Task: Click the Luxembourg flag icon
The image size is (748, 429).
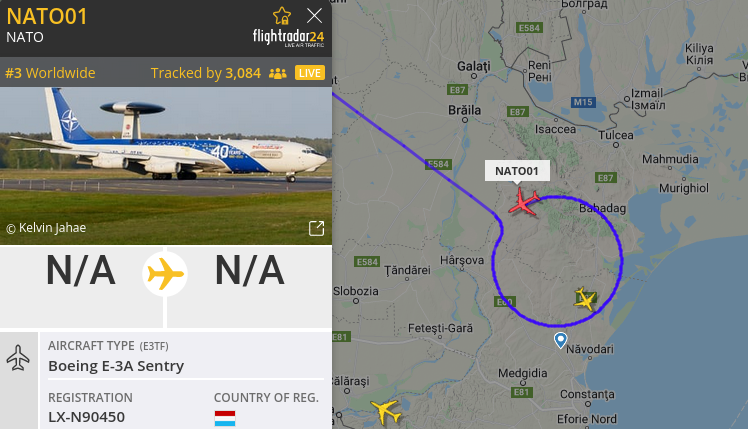Action: click(x=225, y=419)
